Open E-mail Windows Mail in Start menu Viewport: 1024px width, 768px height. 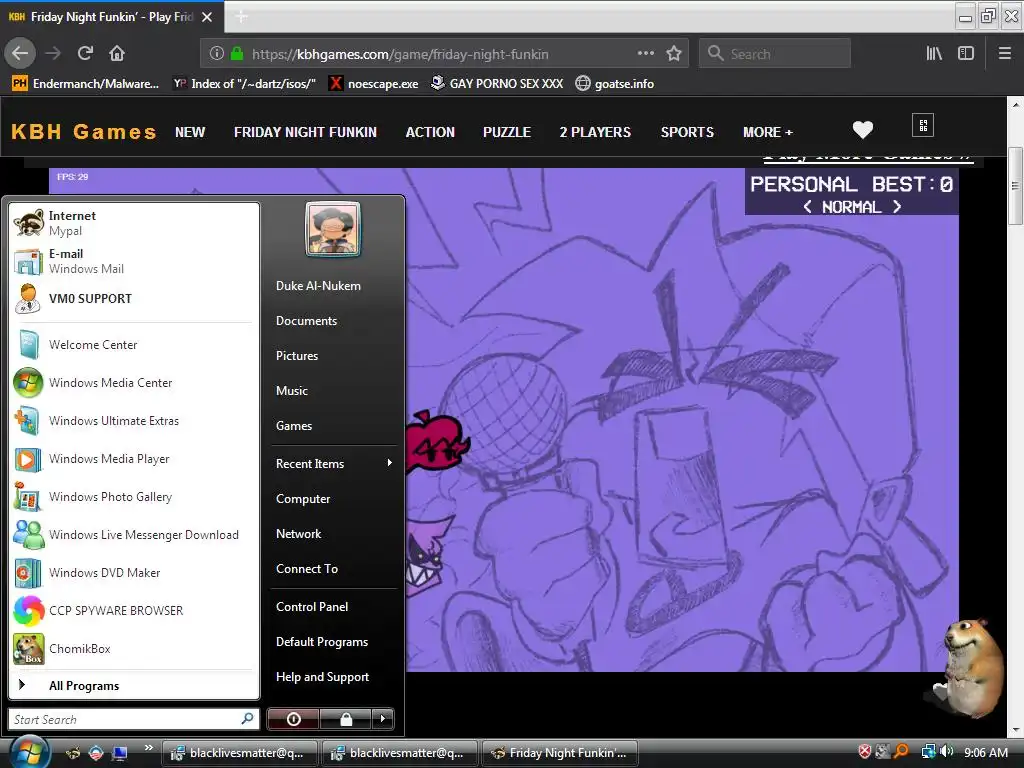click(134, 261)
